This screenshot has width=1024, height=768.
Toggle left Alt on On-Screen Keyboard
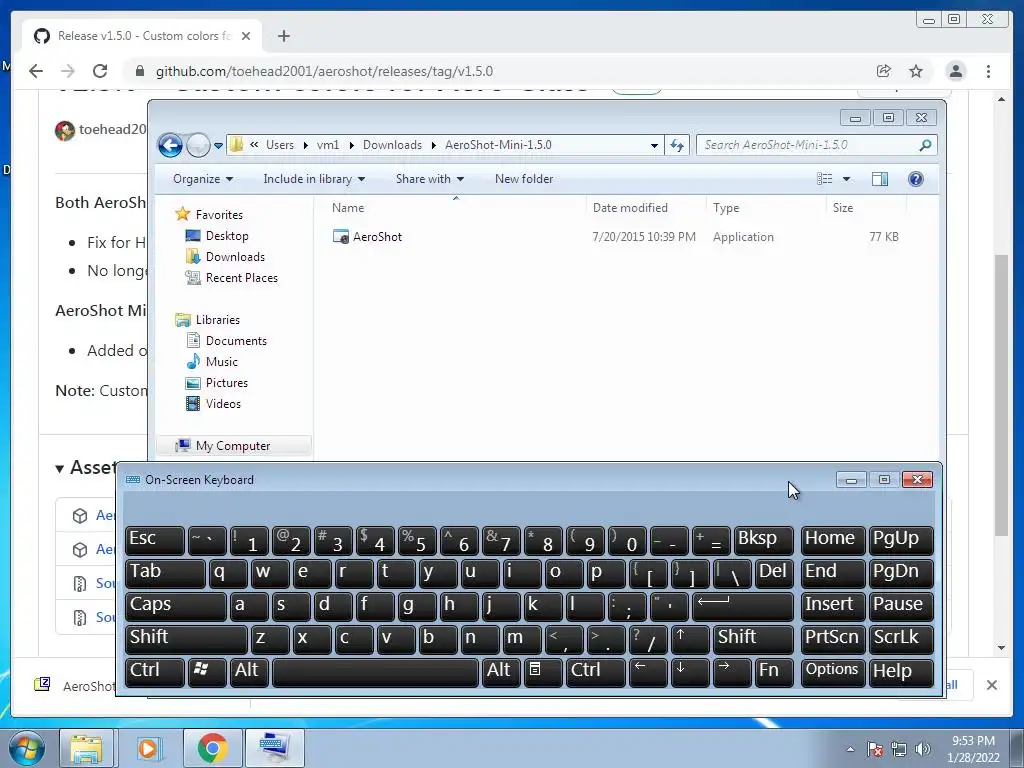(x=248, y=672)
